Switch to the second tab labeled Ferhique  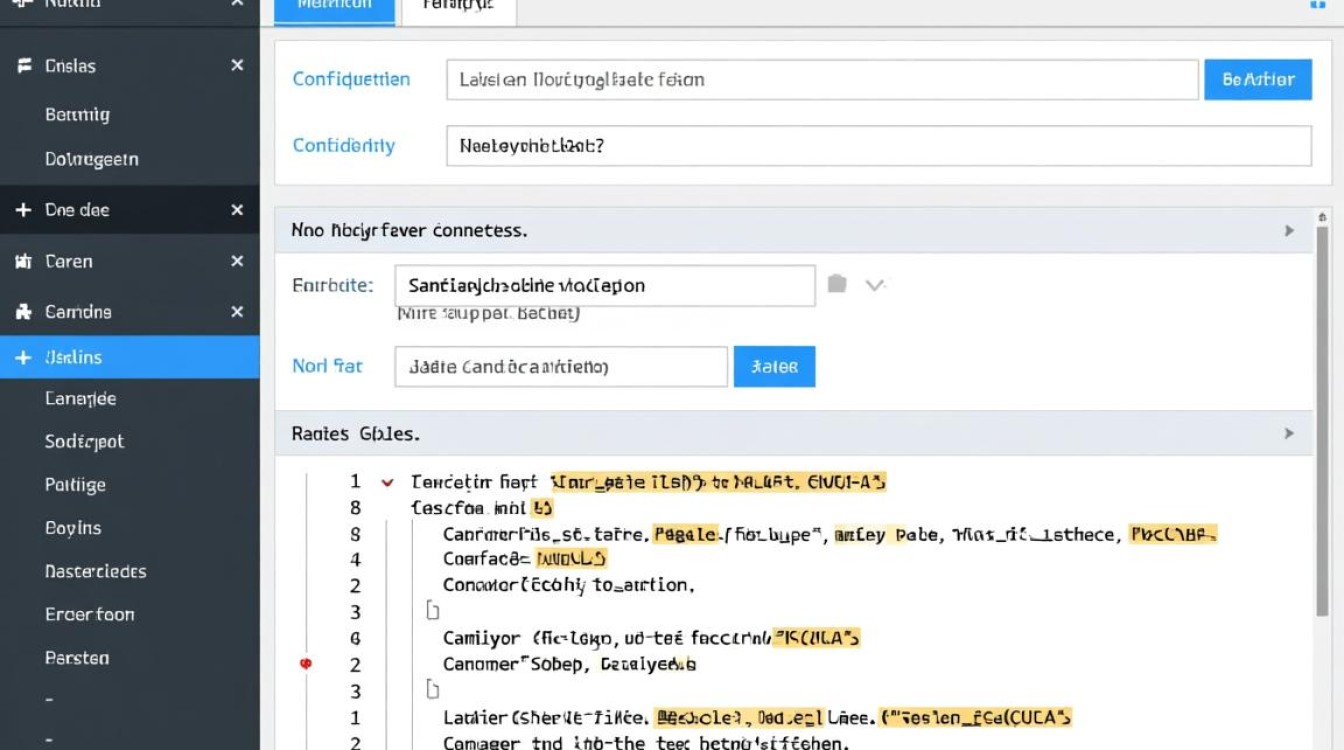(x=458, y=6)
